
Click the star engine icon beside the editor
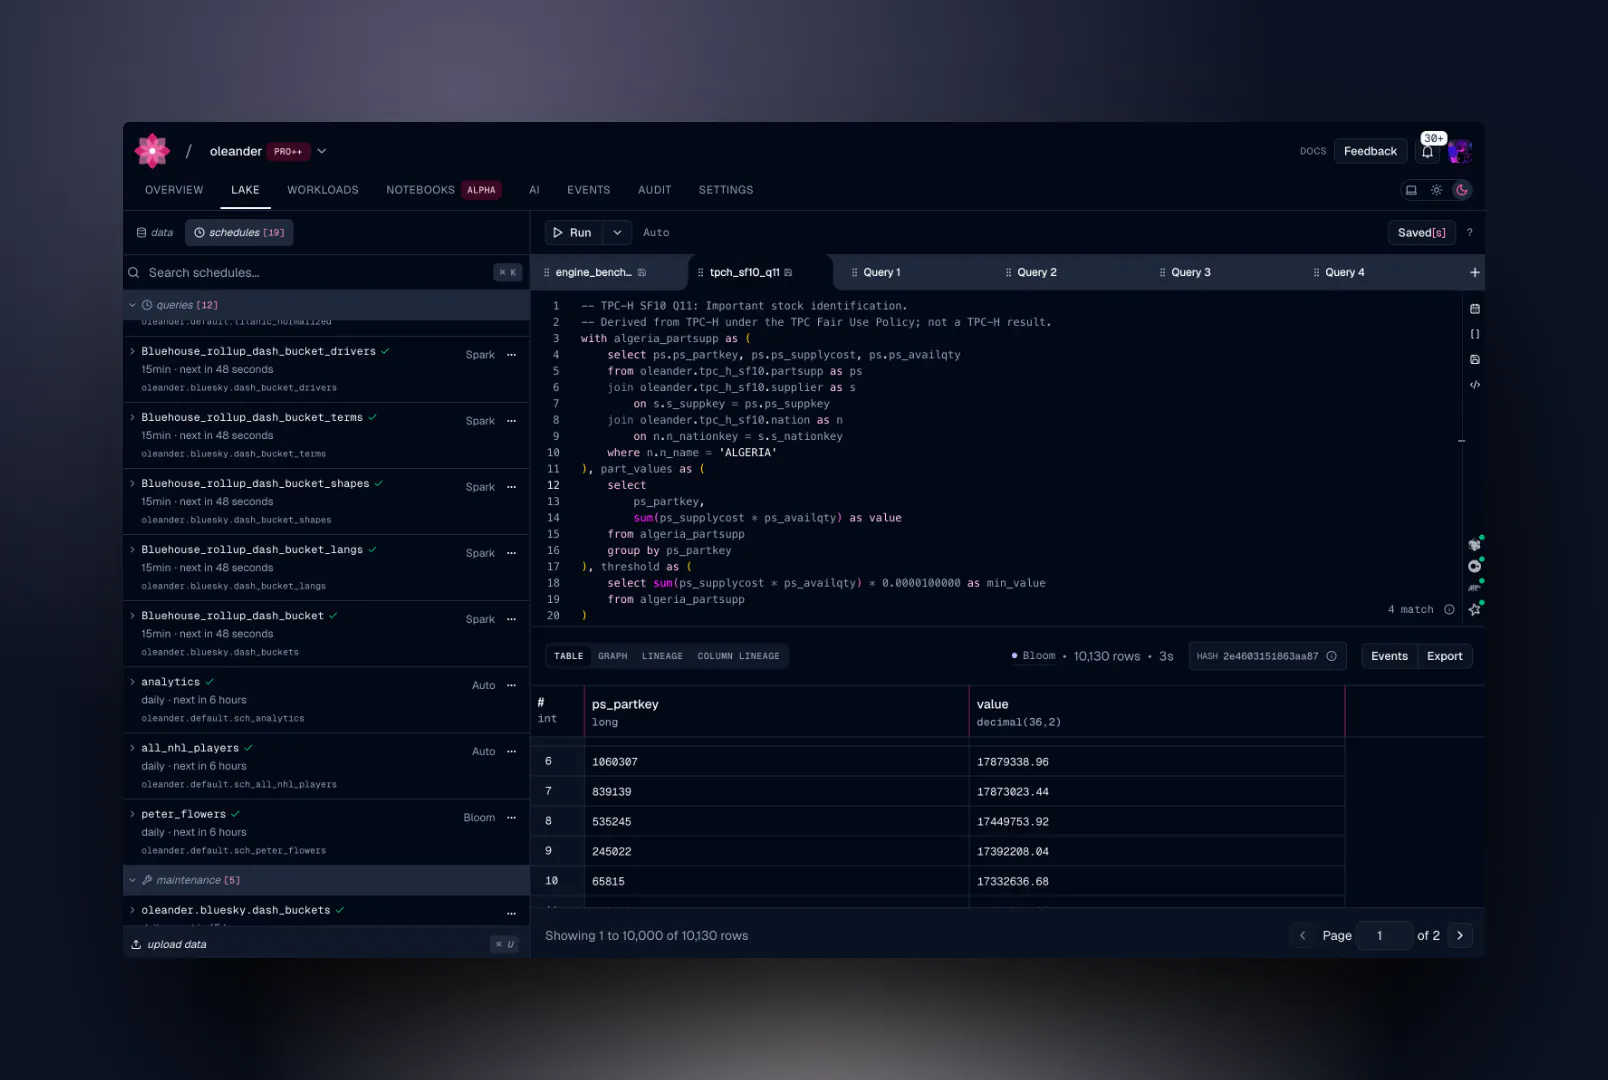pyautogui.click(x=1474, y=609)
